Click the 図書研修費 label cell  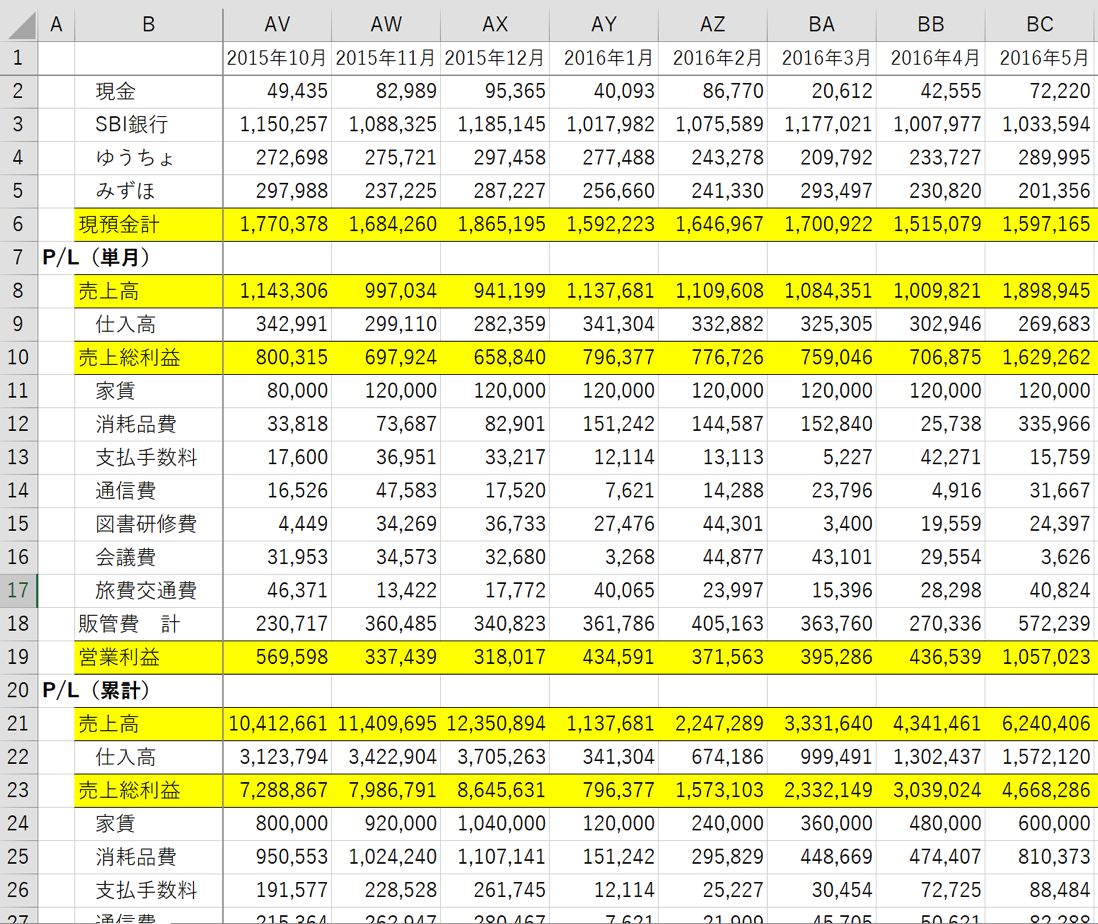point(148,524)
